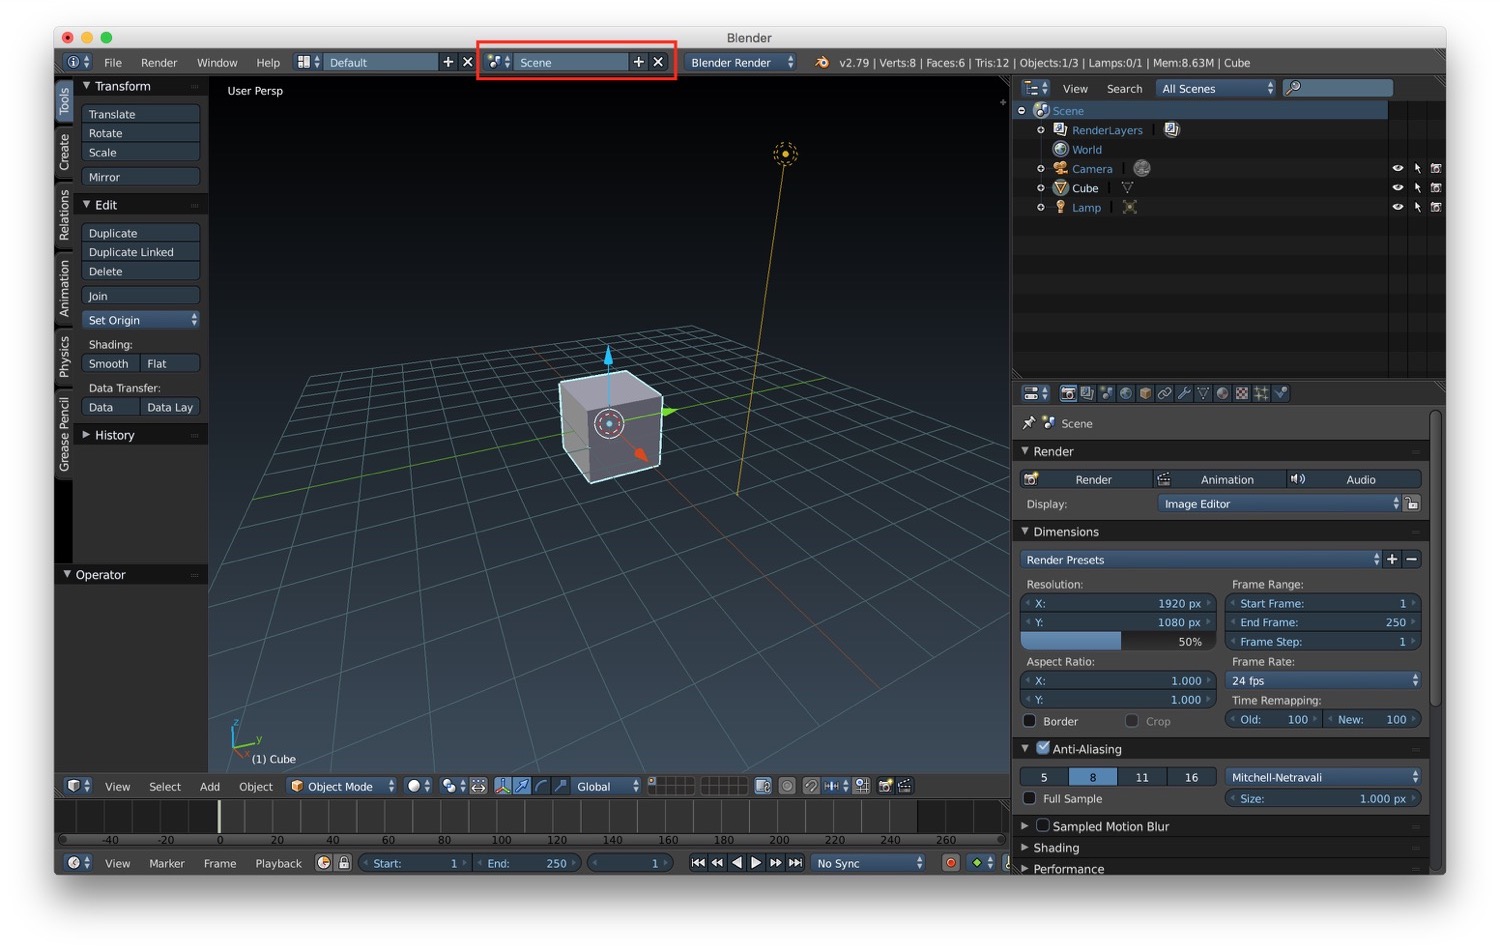This screenshot has height=948, width=1500.
Task: Jump to the last frame
Action: point(795,863)
